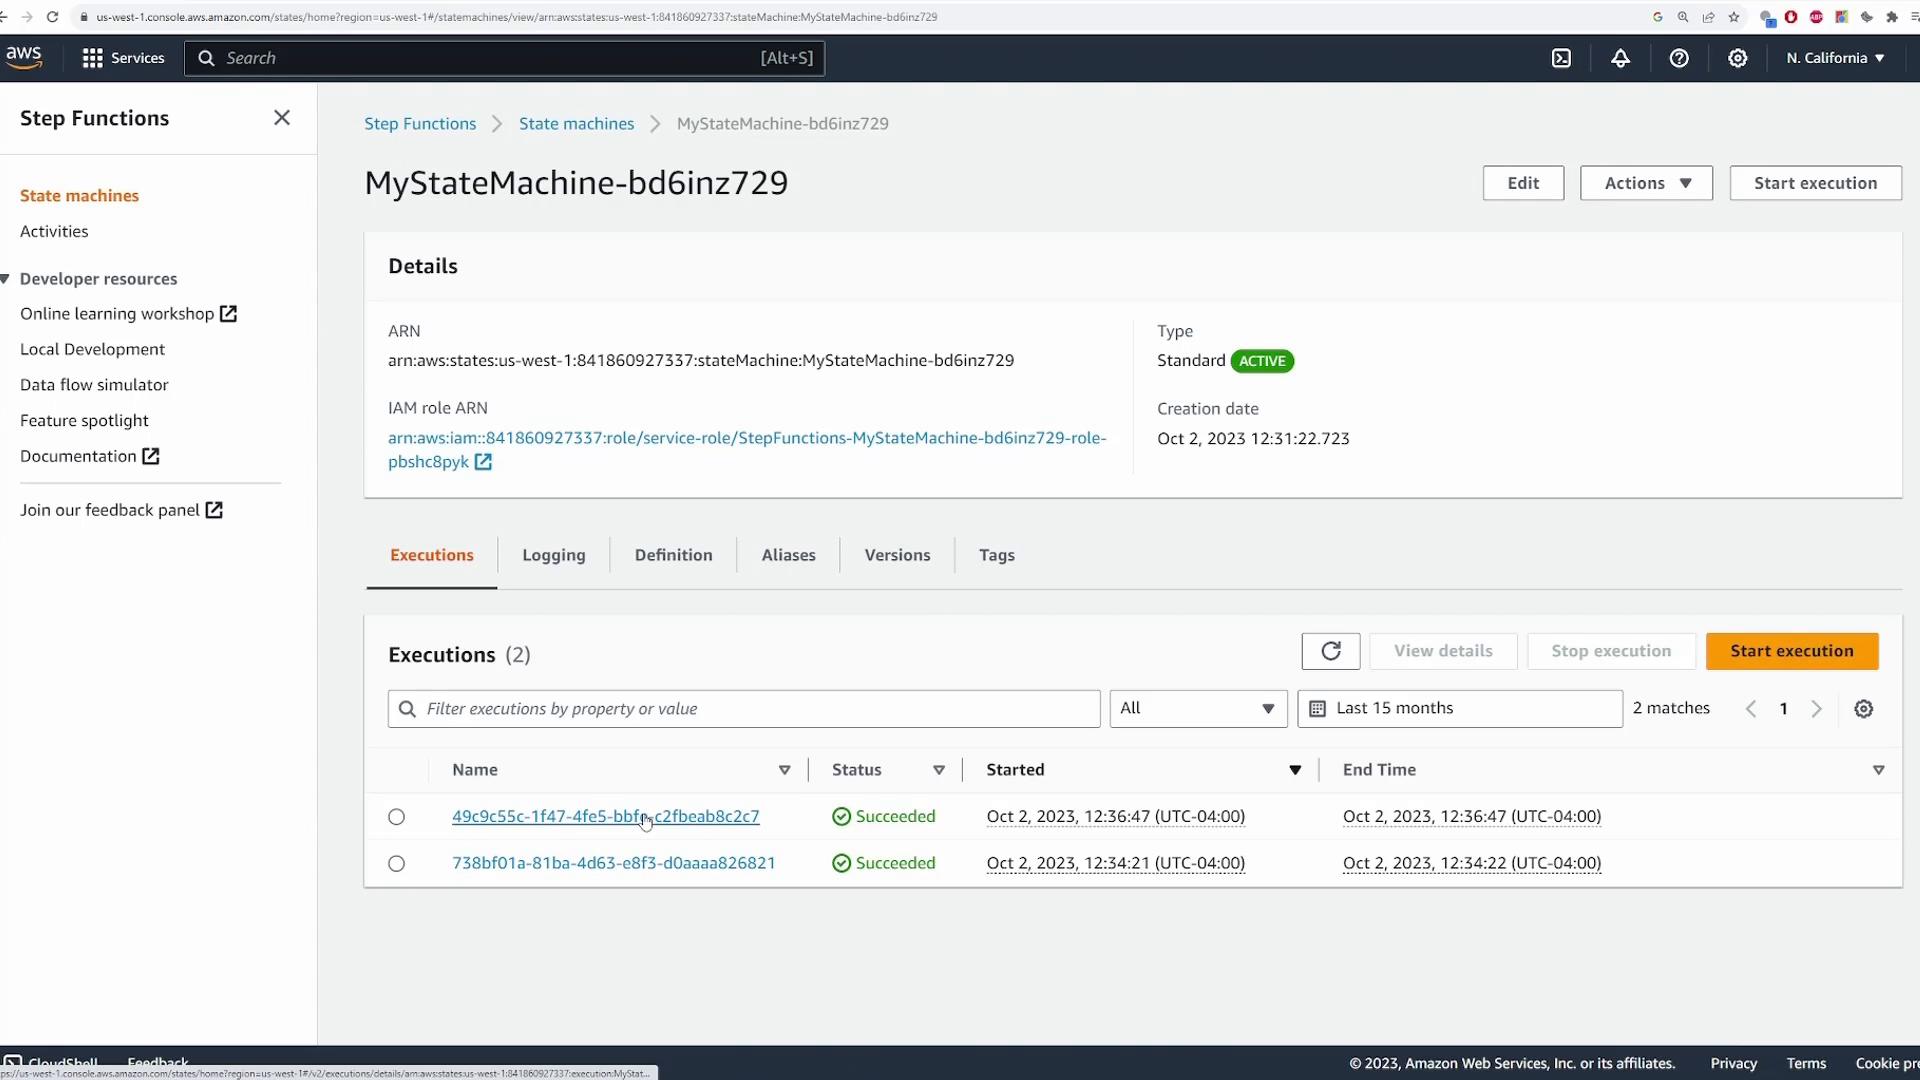Open notifications bell icon
This screenshot has width=1920, height=1080.
1620,58
